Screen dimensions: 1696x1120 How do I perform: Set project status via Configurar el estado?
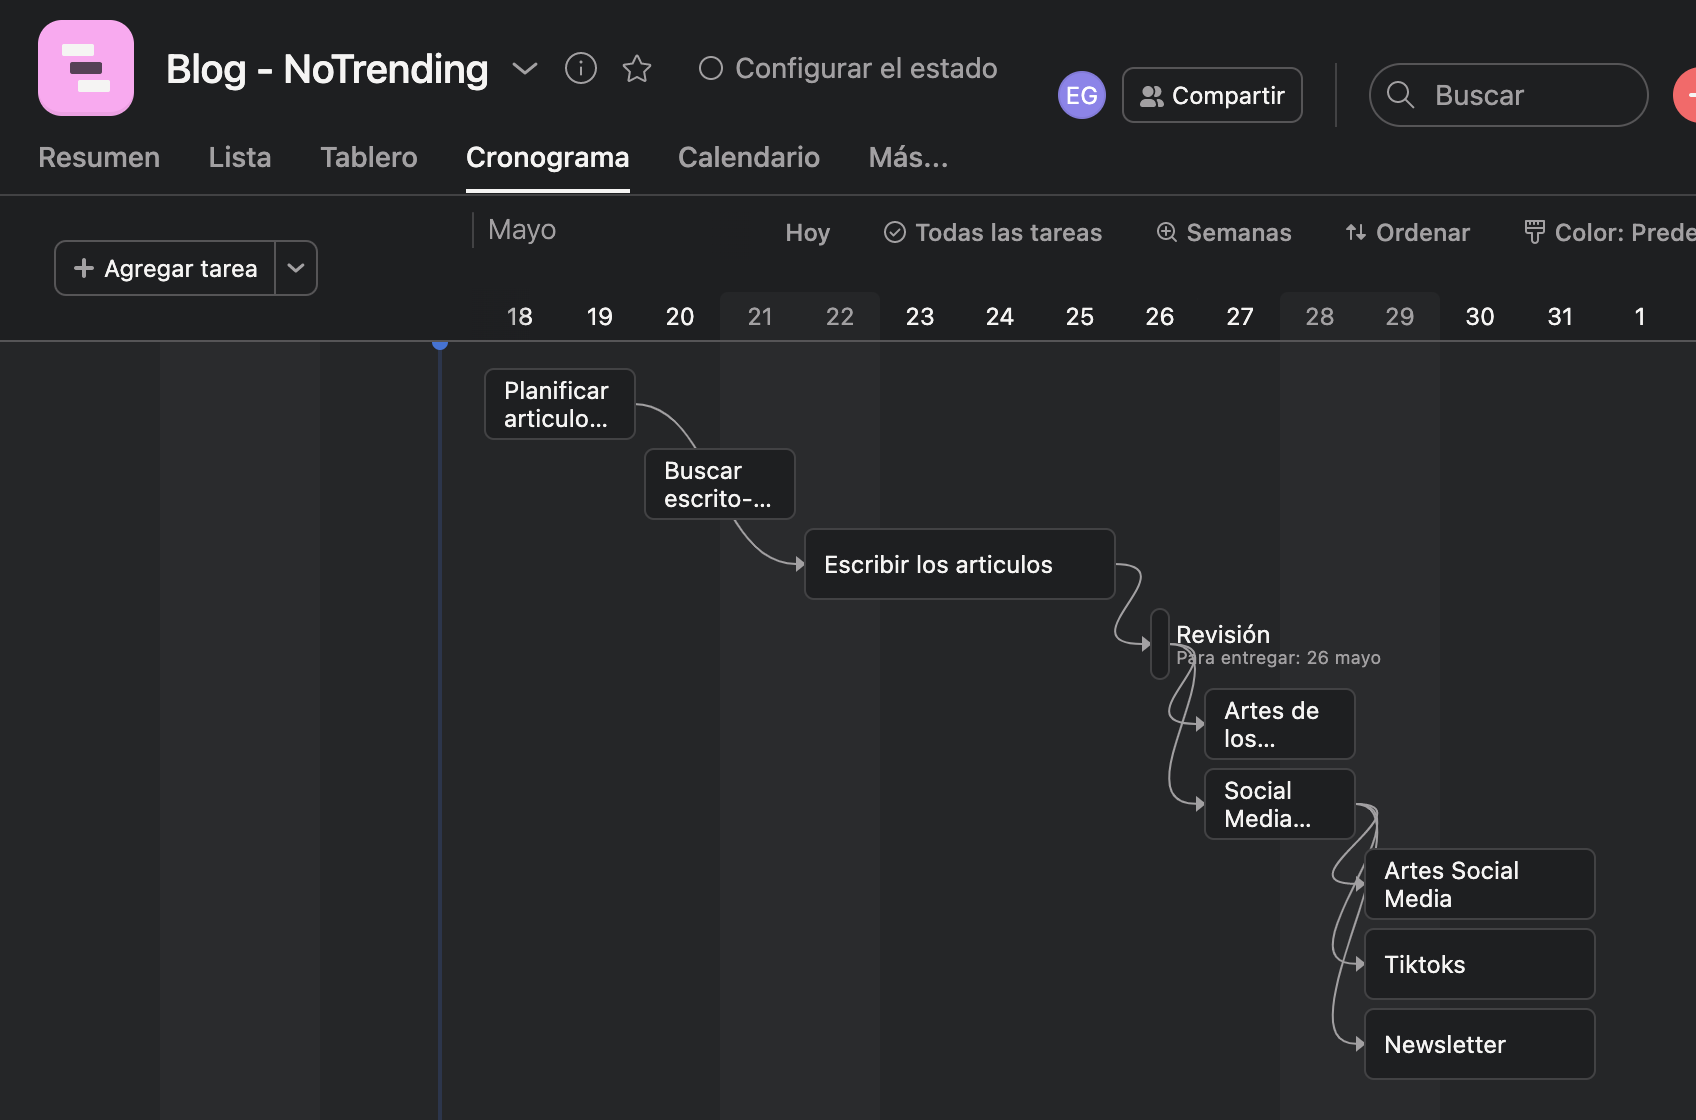coord(848,68)
